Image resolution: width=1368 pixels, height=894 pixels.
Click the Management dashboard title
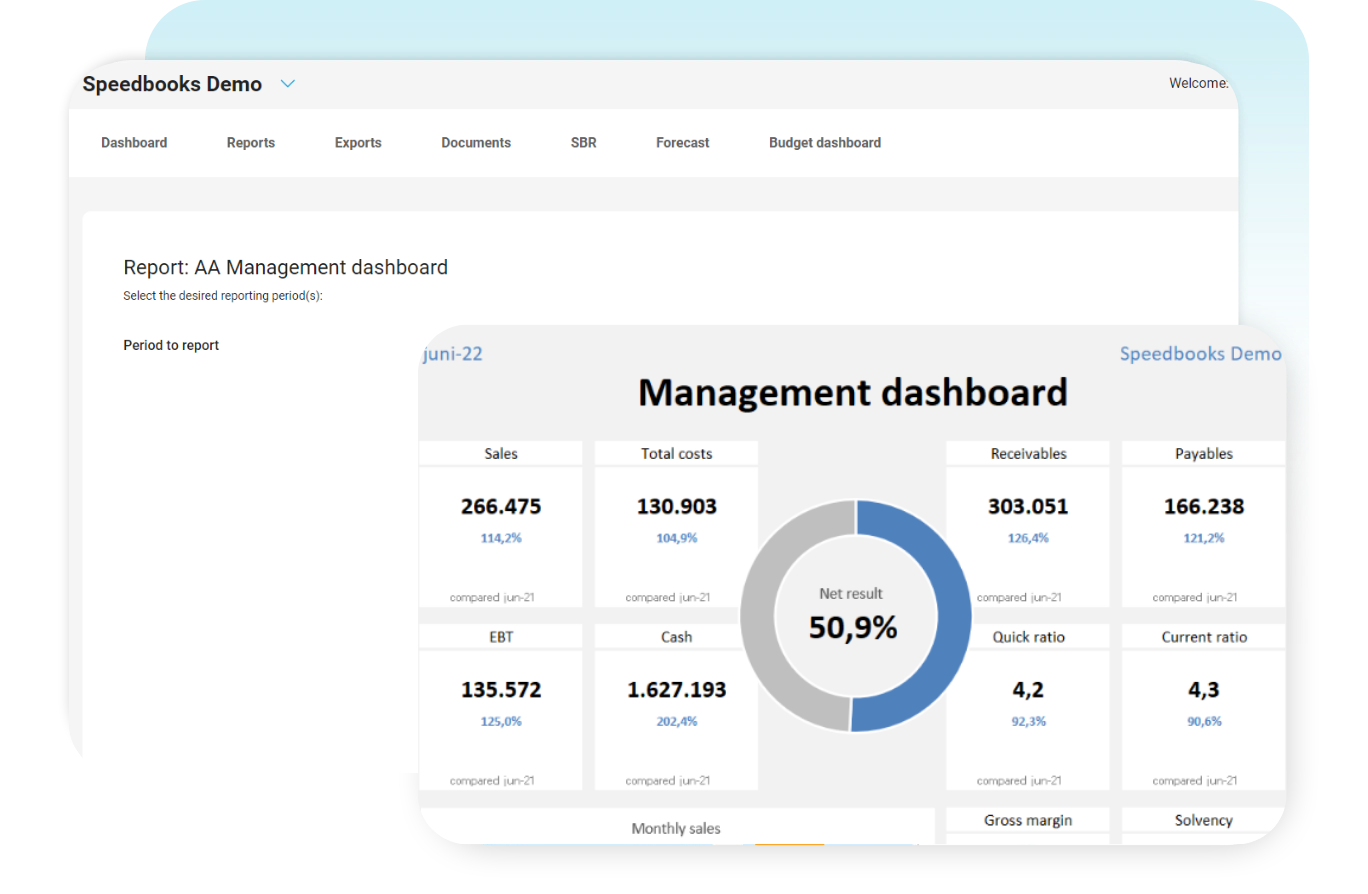(853, 392)
